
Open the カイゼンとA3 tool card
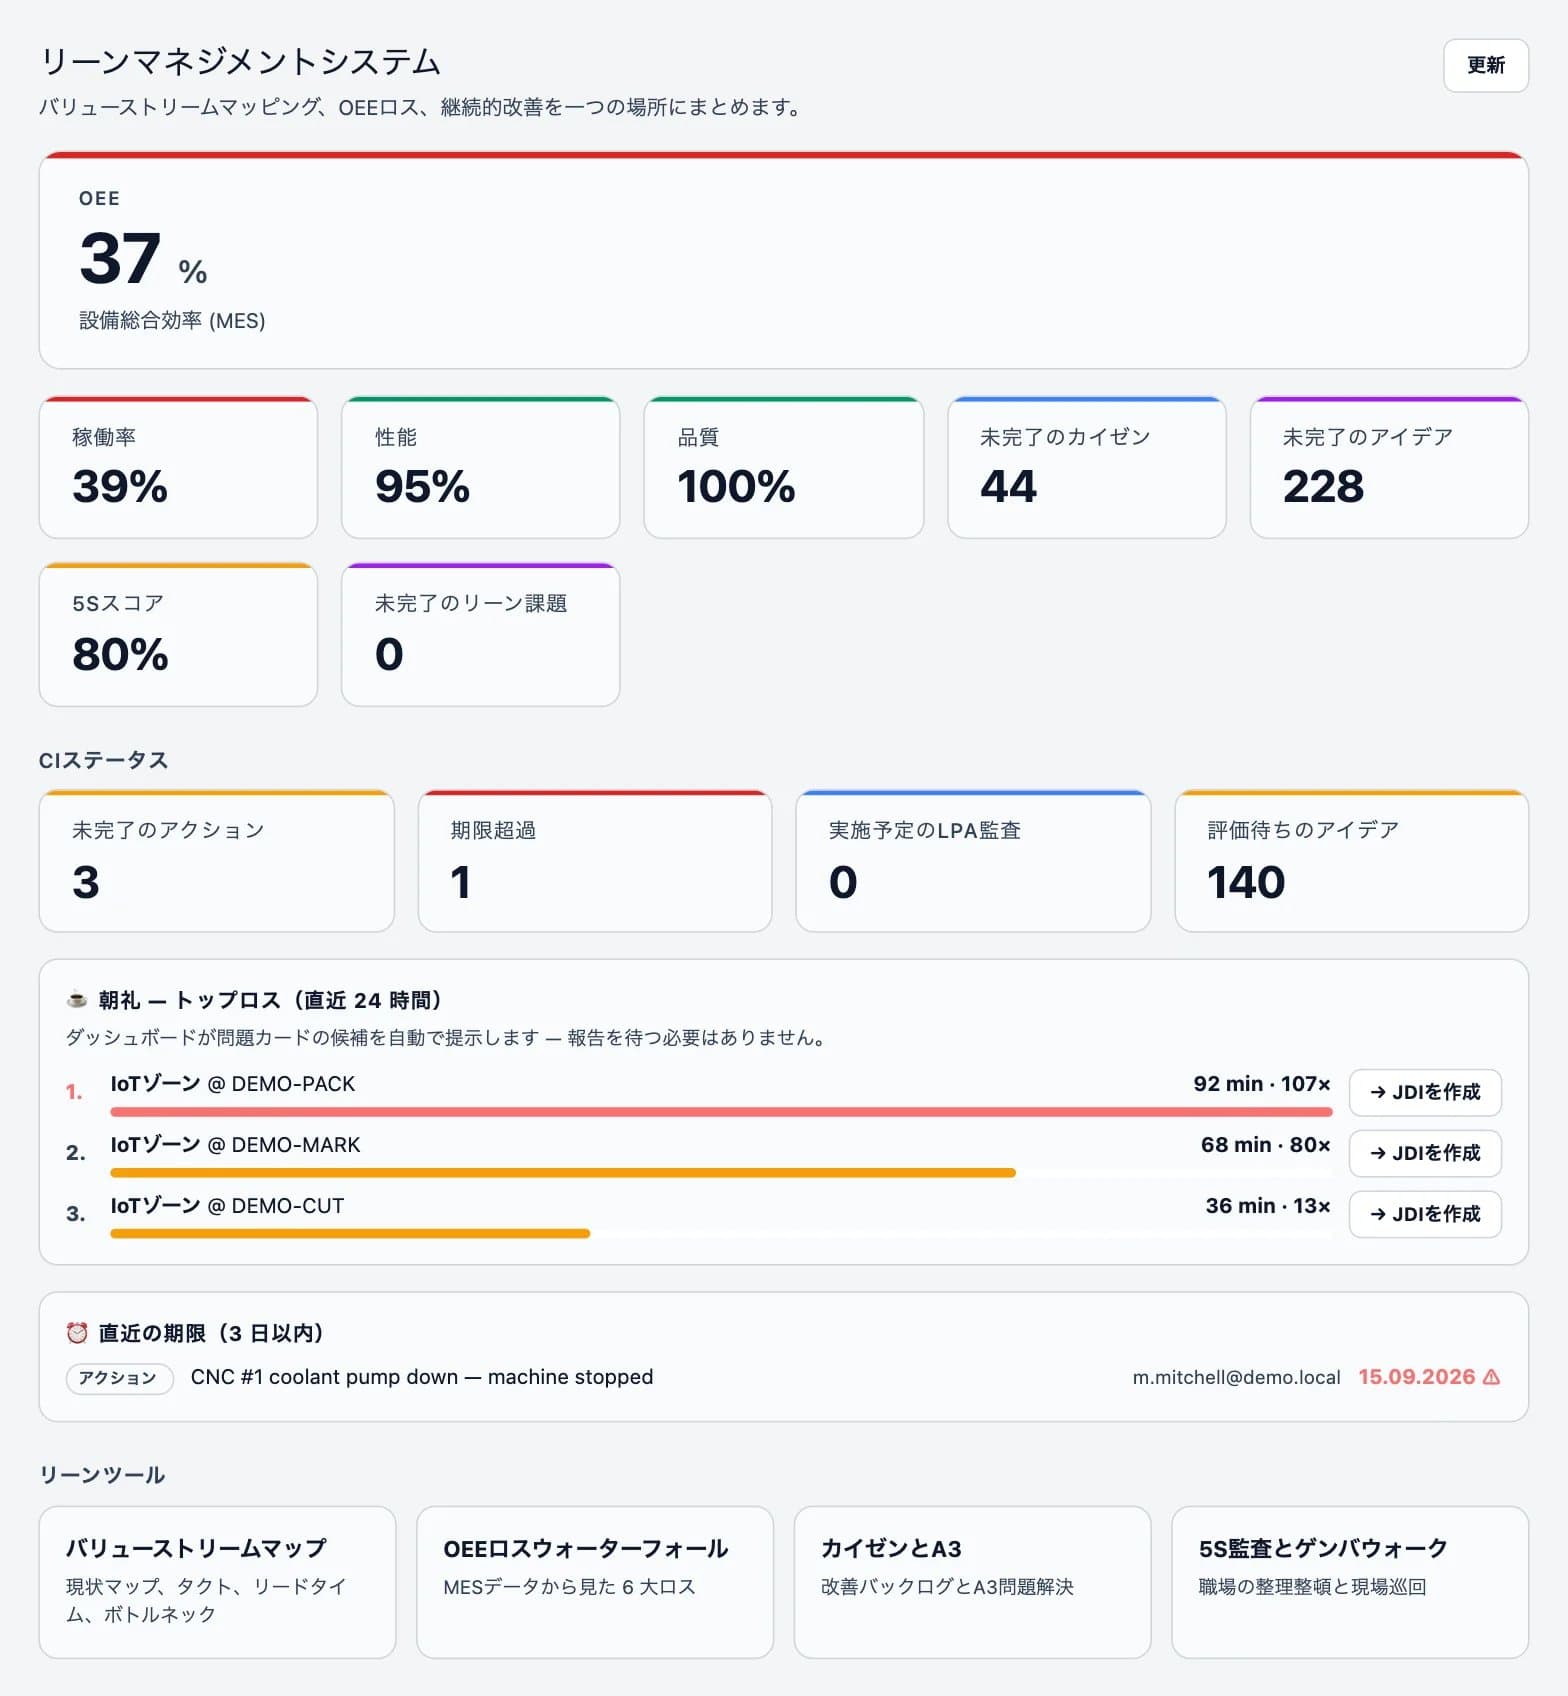pyautogui.click(x=972, y=1582)
